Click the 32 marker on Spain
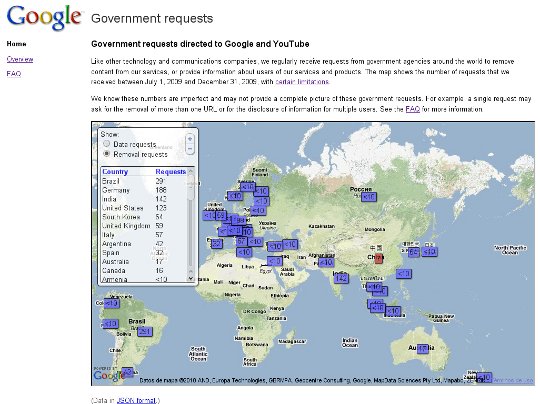The width and height of the screenshot is (540, 404). pyautogui.click(x=216, y=244)
